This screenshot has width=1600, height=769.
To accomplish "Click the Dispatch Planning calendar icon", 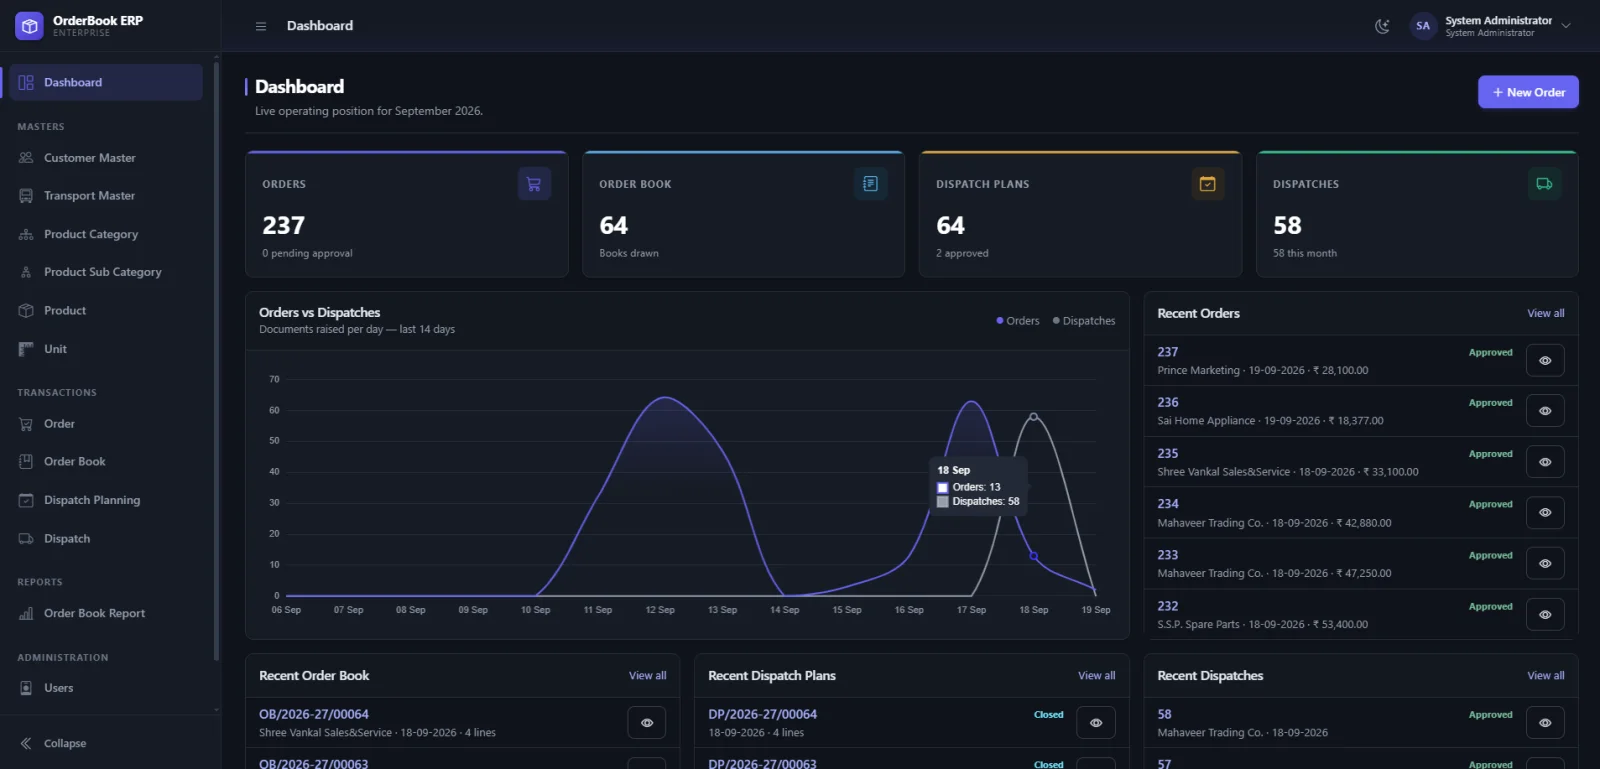I will point(26,500).
